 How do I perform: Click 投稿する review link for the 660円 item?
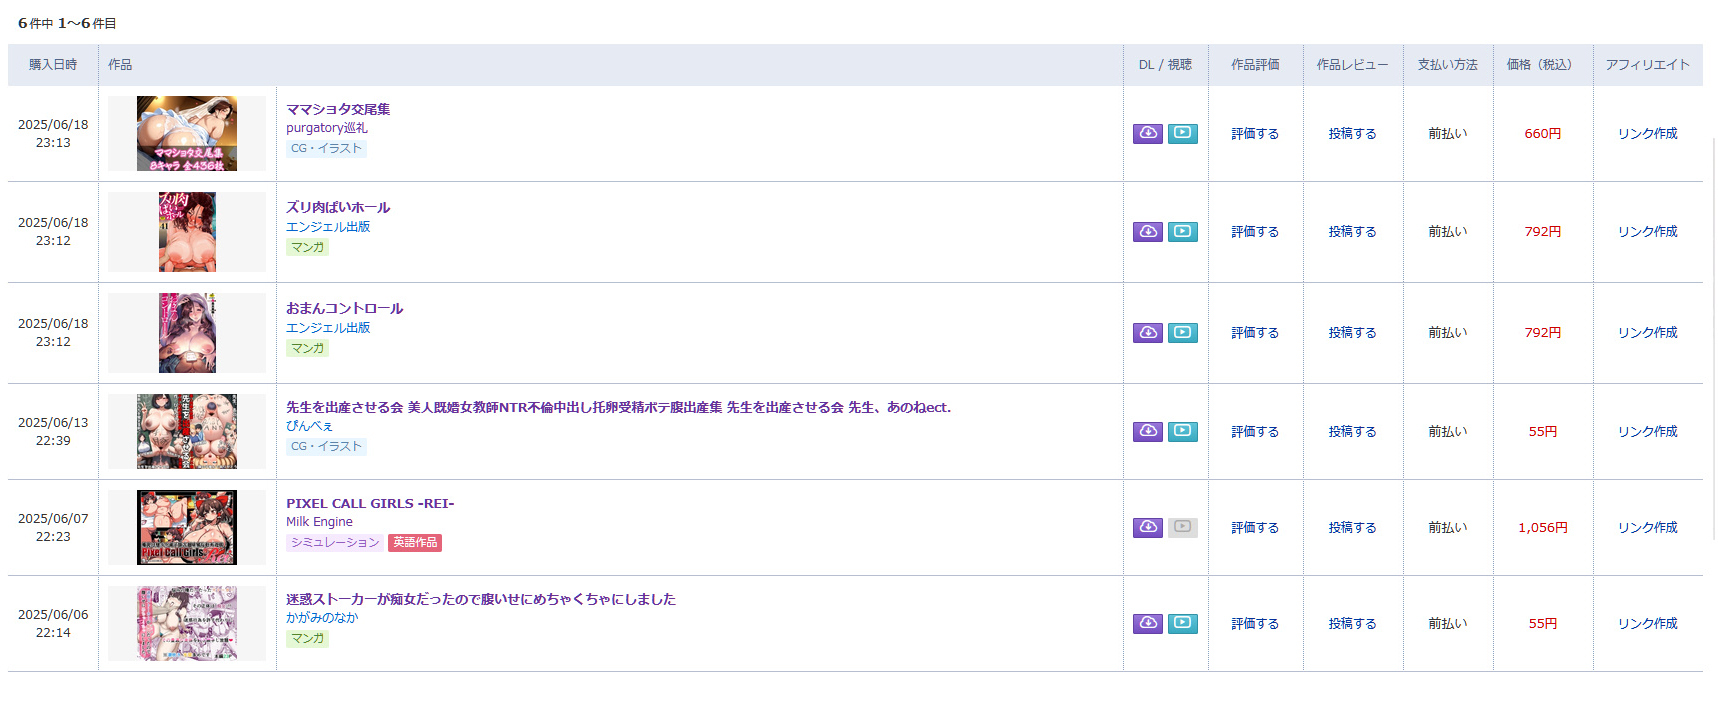(1352, 134)
